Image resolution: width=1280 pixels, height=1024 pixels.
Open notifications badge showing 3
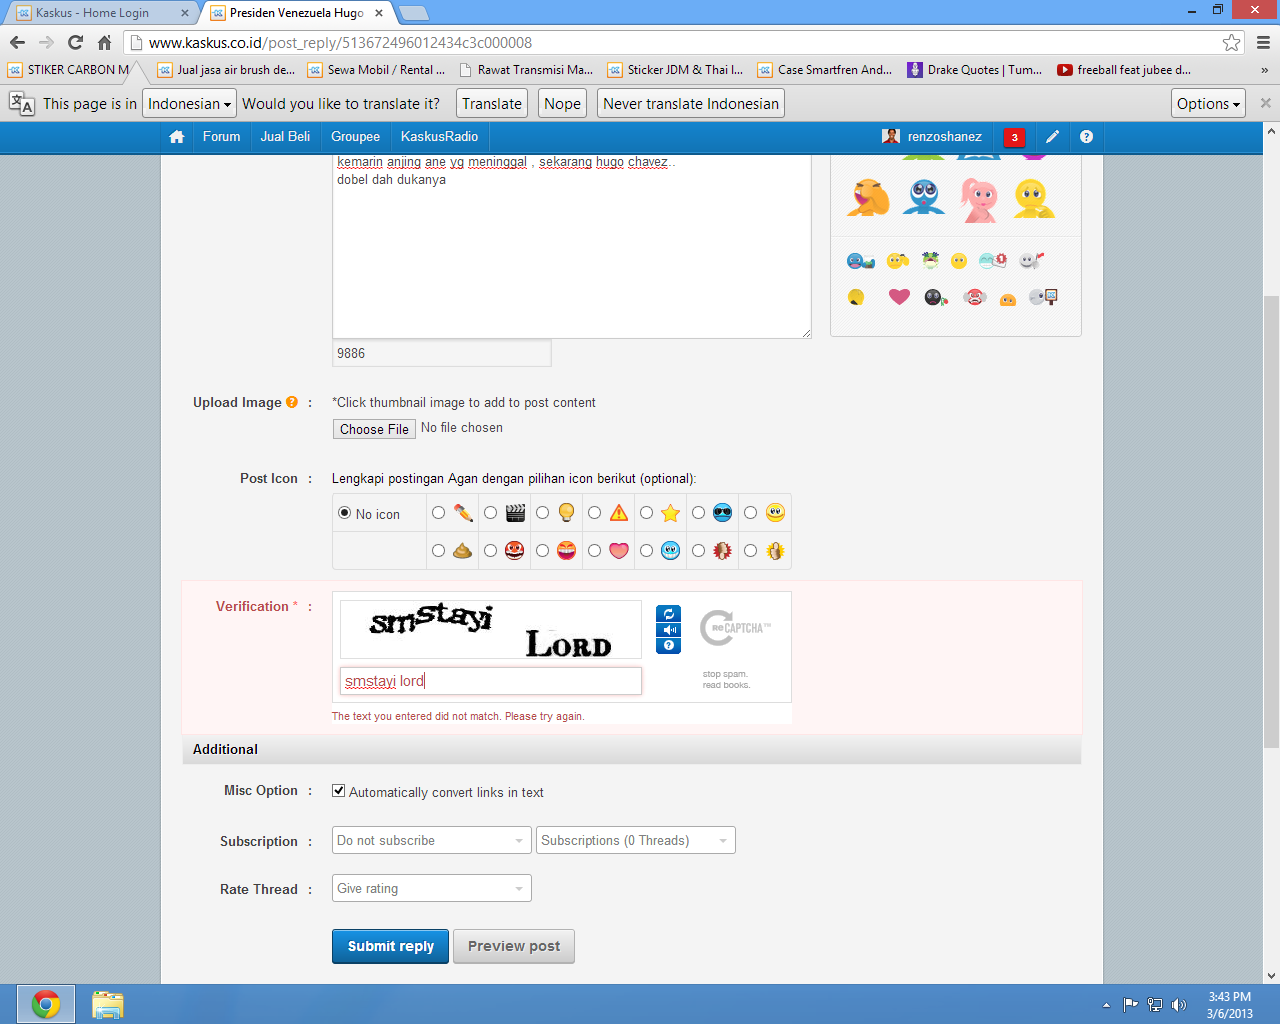point(1014,137)
